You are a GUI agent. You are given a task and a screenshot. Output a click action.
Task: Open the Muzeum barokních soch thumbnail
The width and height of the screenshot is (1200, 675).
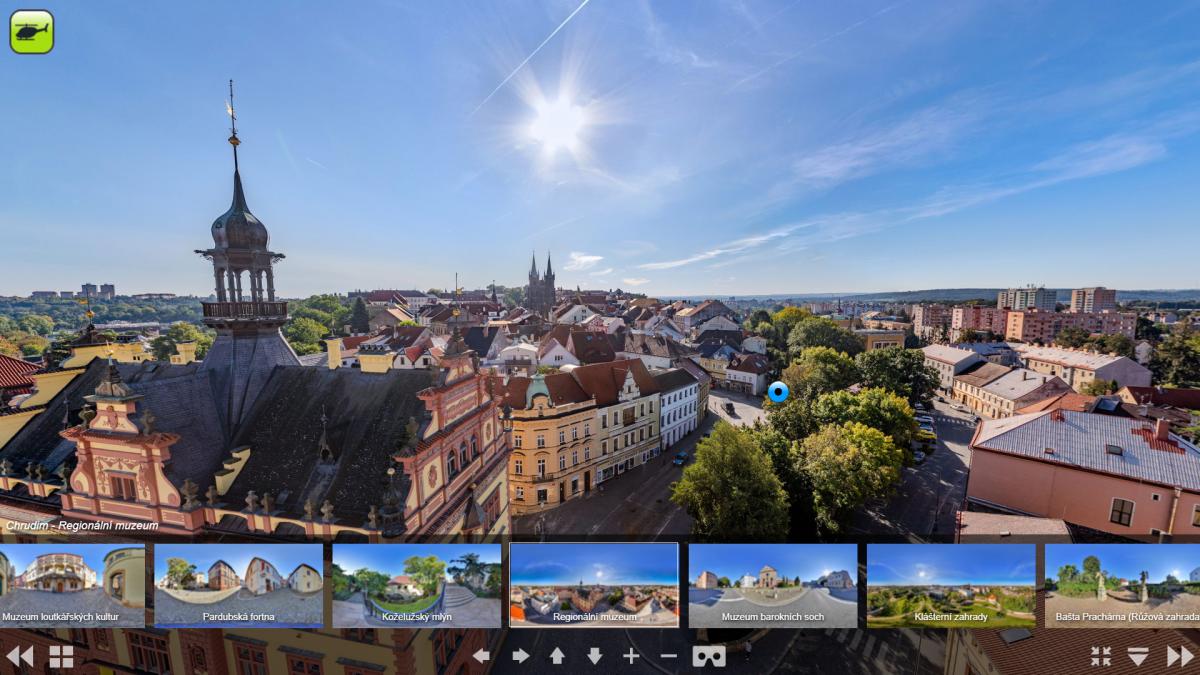click(773, 585)
